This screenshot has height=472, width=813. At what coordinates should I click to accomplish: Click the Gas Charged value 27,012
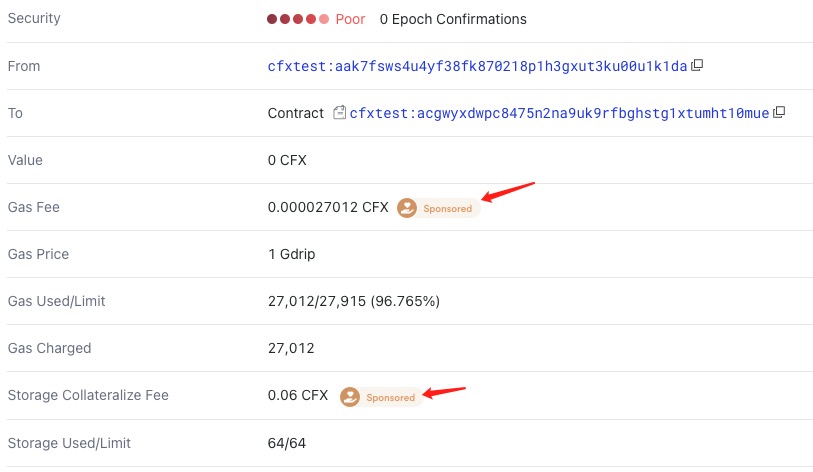[291, 348]
